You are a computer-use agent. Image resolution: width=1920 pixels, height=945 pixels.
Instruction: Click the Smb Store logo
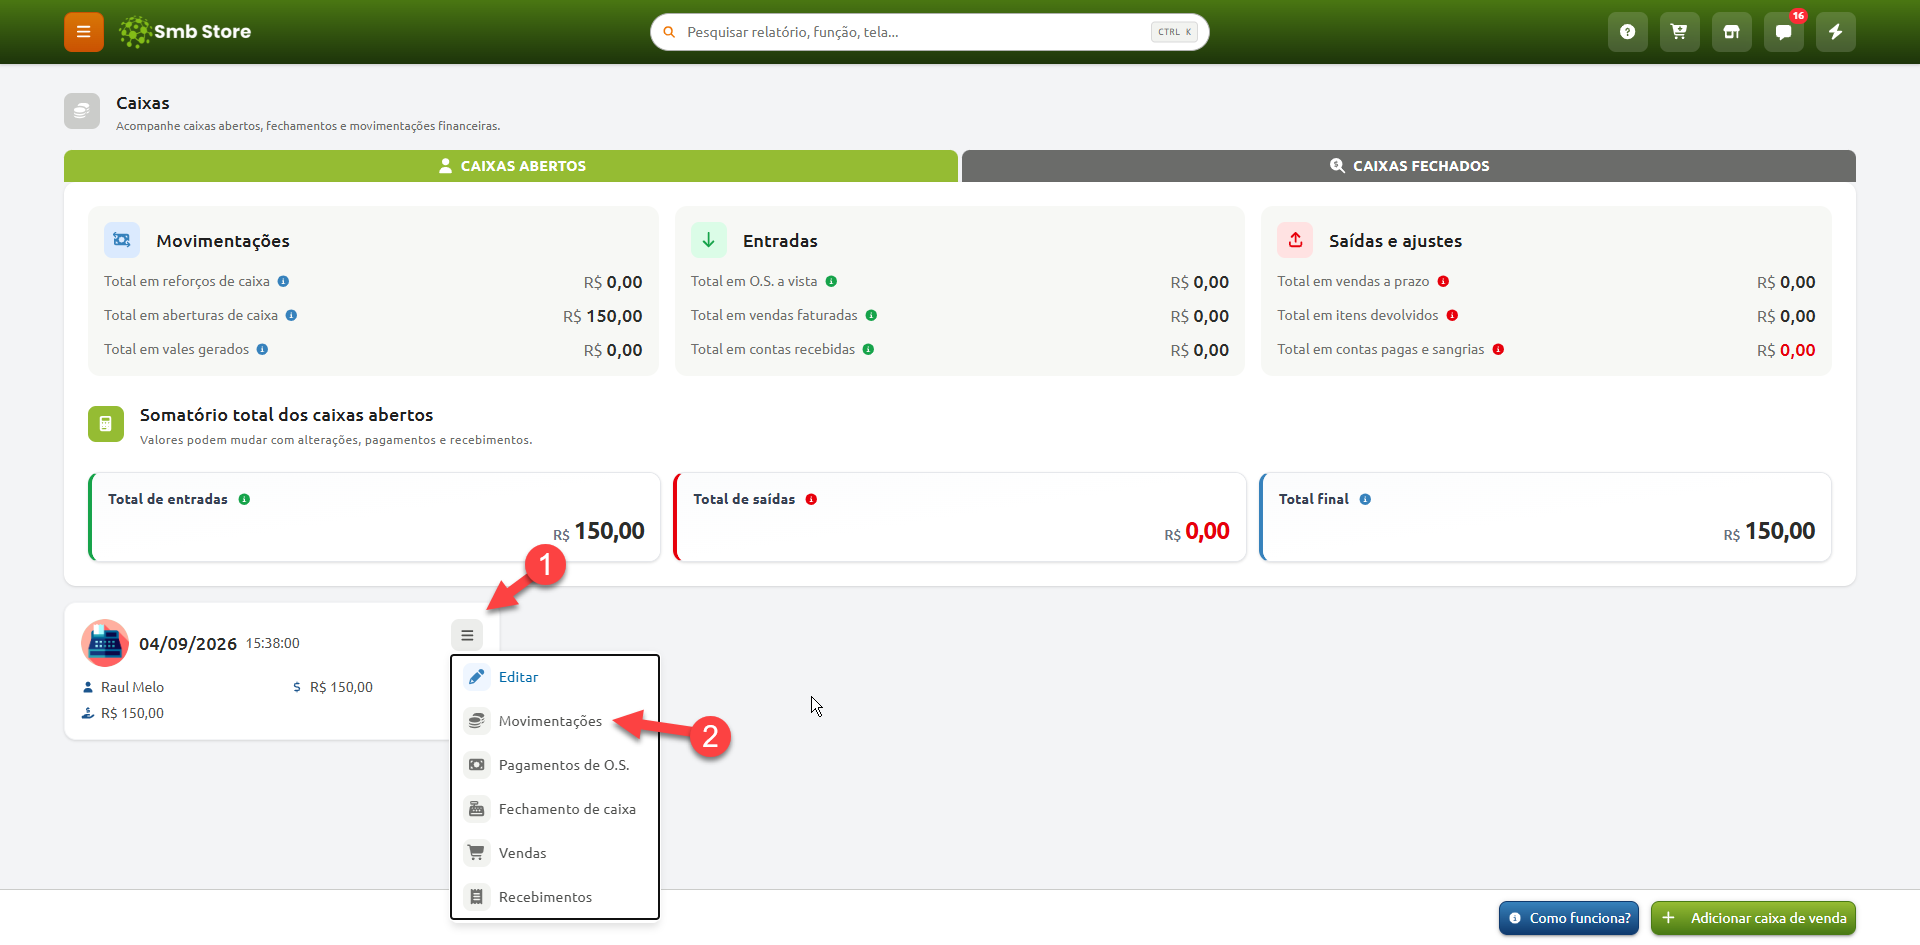point(185,32)
